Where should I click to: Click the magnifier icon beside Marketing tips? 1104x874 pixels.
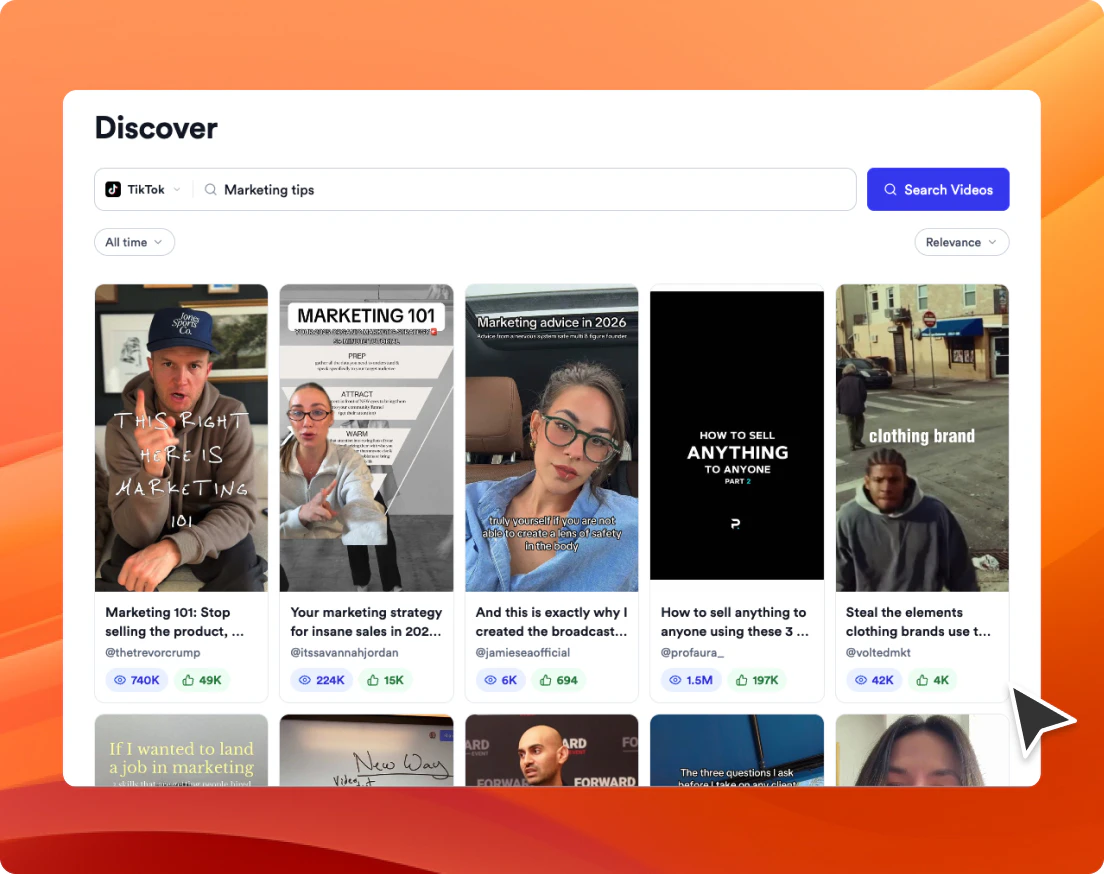(x=210, y=189)
